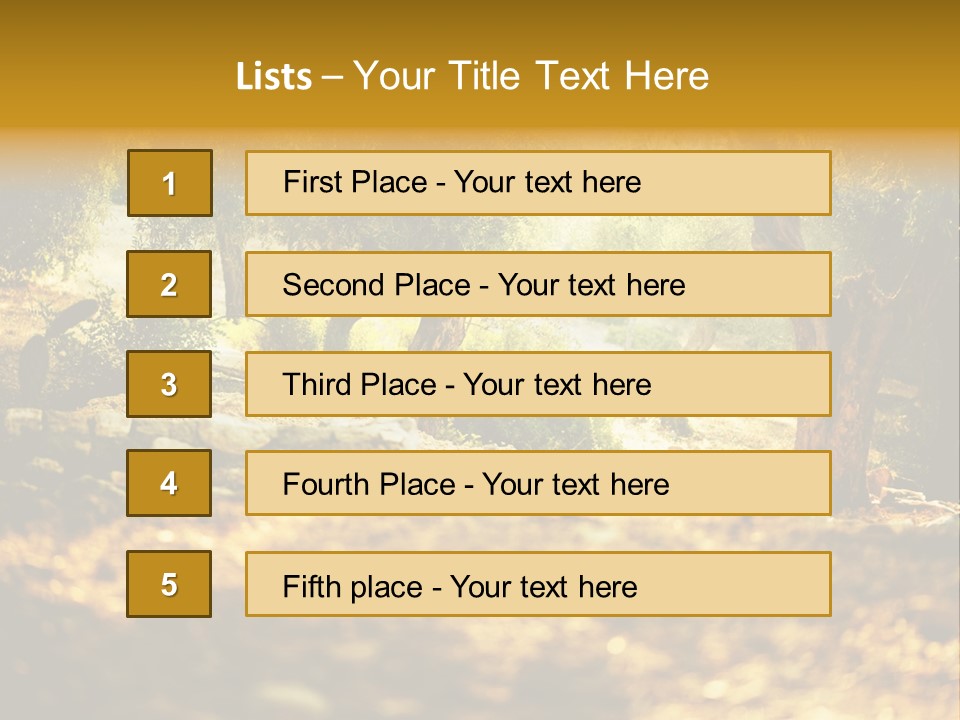The width and height of the screenshot is (960, 720).
Task: Click the number 1 box
Action: [x=170, y=183]
